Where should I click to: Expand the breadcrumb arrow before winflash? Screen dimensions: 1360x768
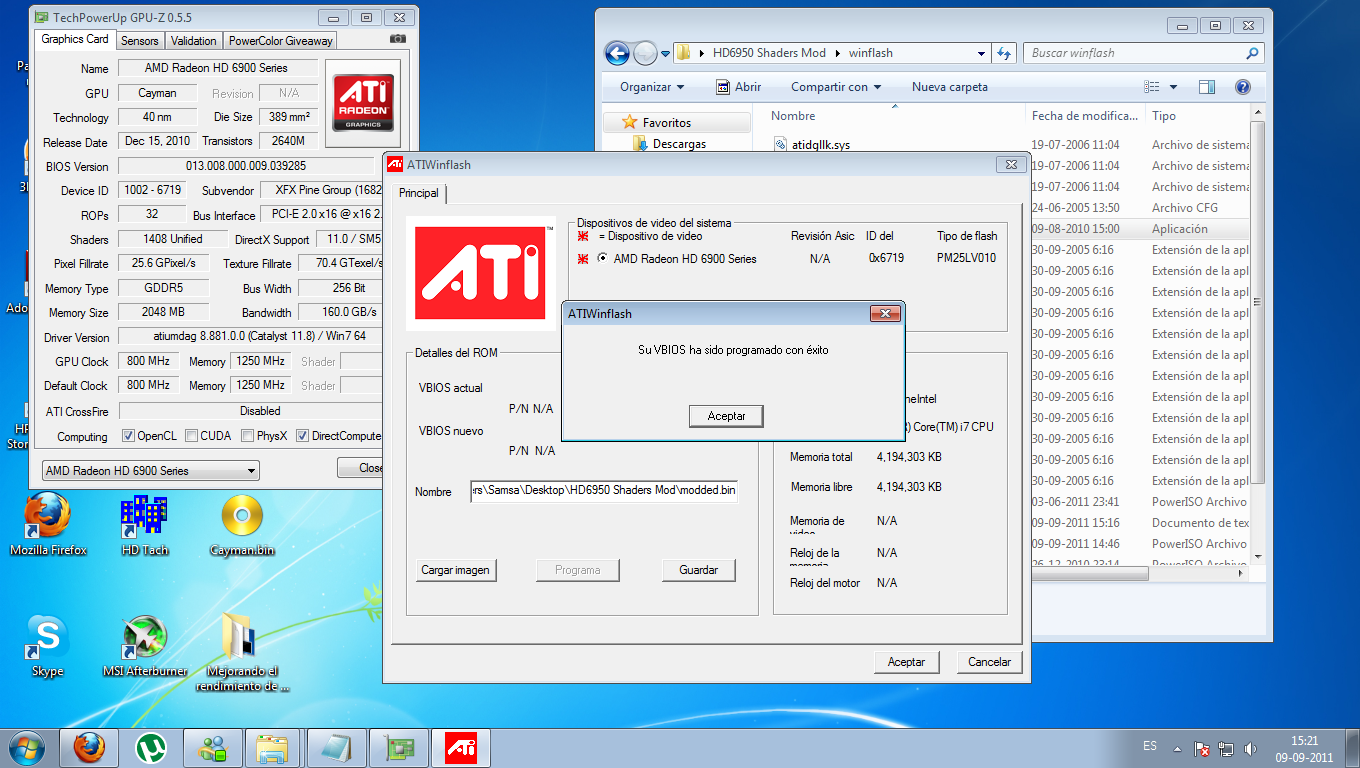coord(839,53)
